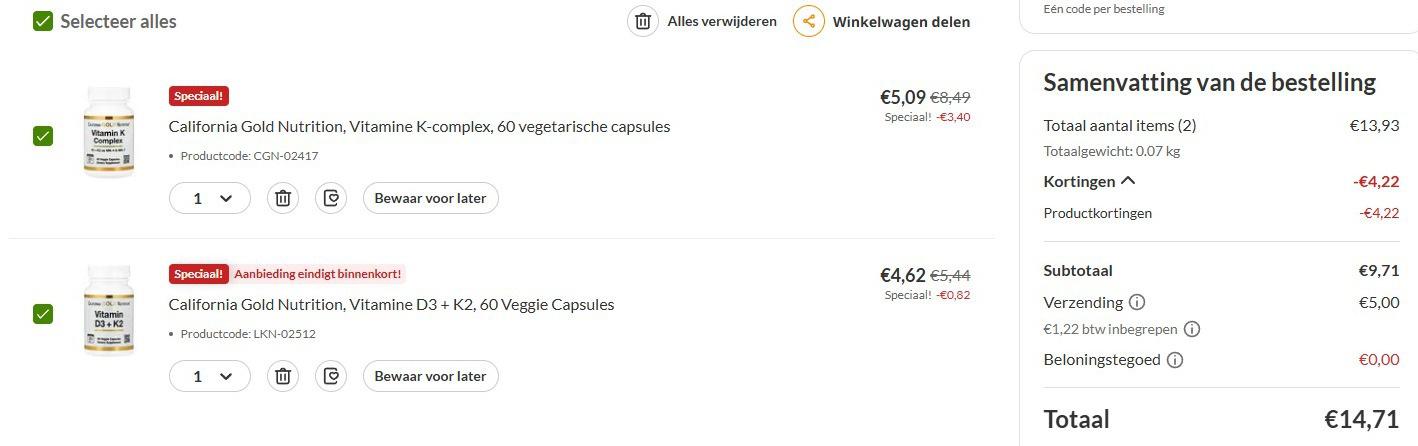
Task: Uncheck the Vitamine D3 + K2 item checkbox
Action: (43, 314)
